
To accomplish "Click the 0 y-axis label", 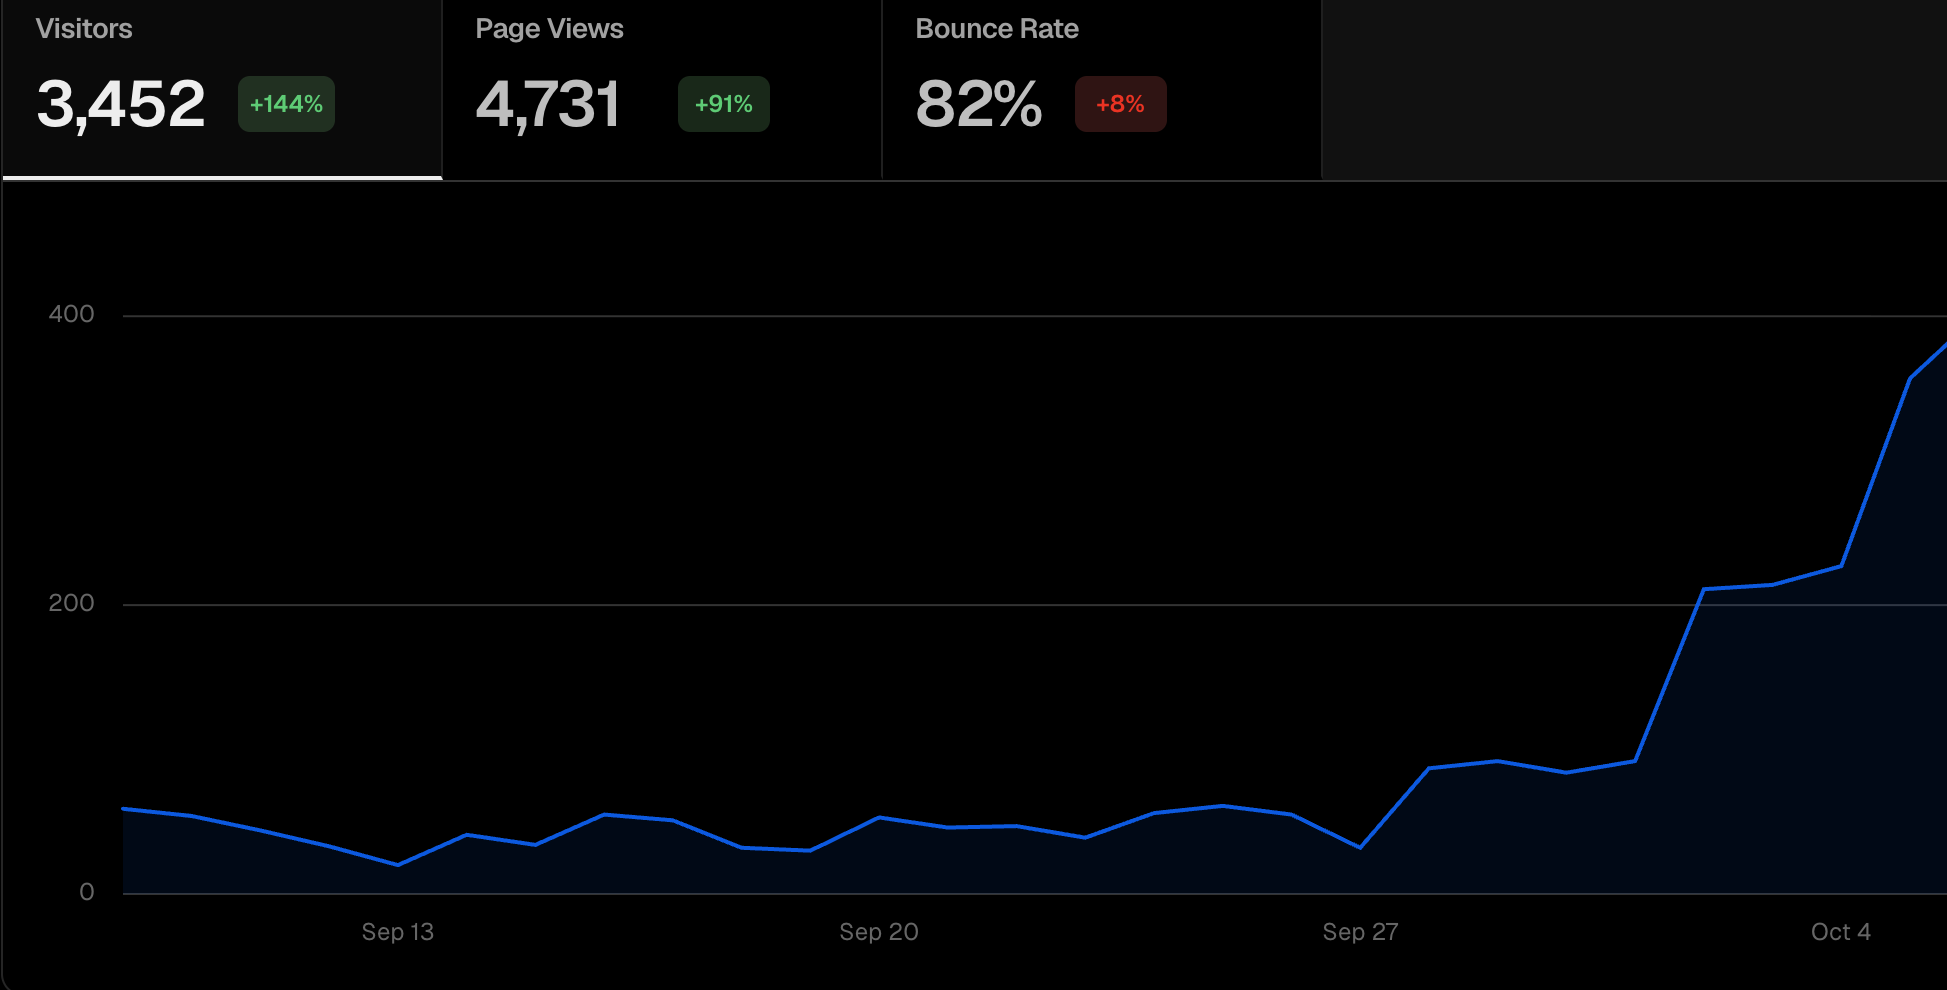I will click(x=87, y=892).
